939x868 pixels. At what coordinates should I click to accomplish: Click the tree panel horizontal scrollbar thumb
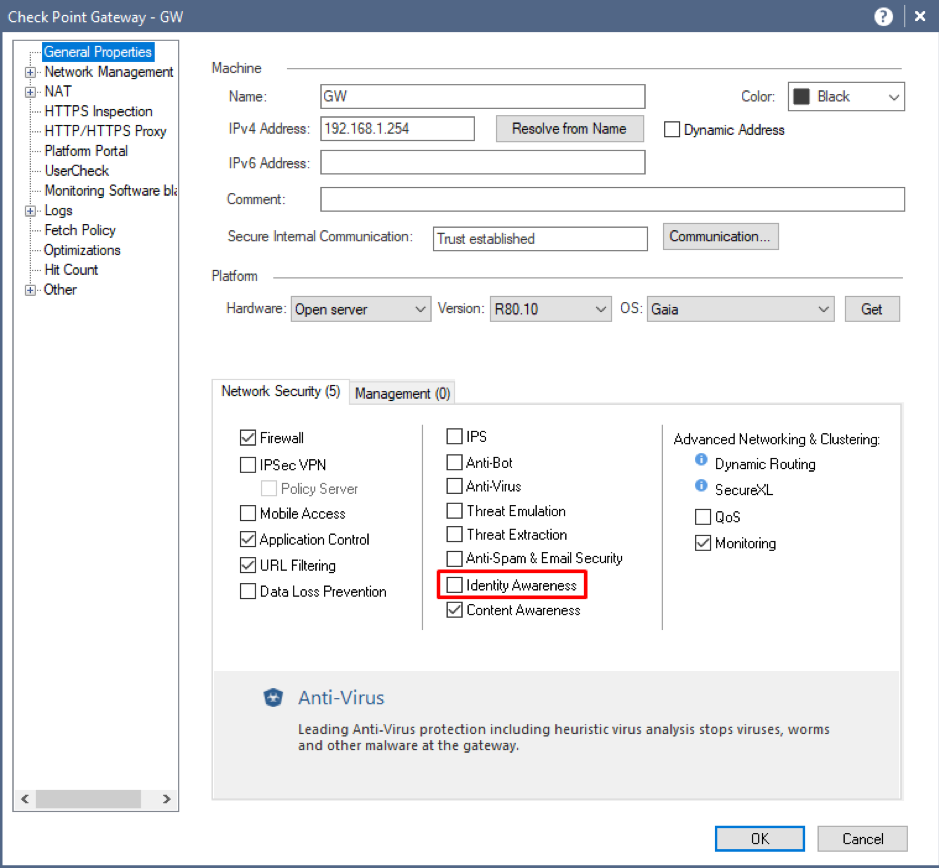coord(89,799)
